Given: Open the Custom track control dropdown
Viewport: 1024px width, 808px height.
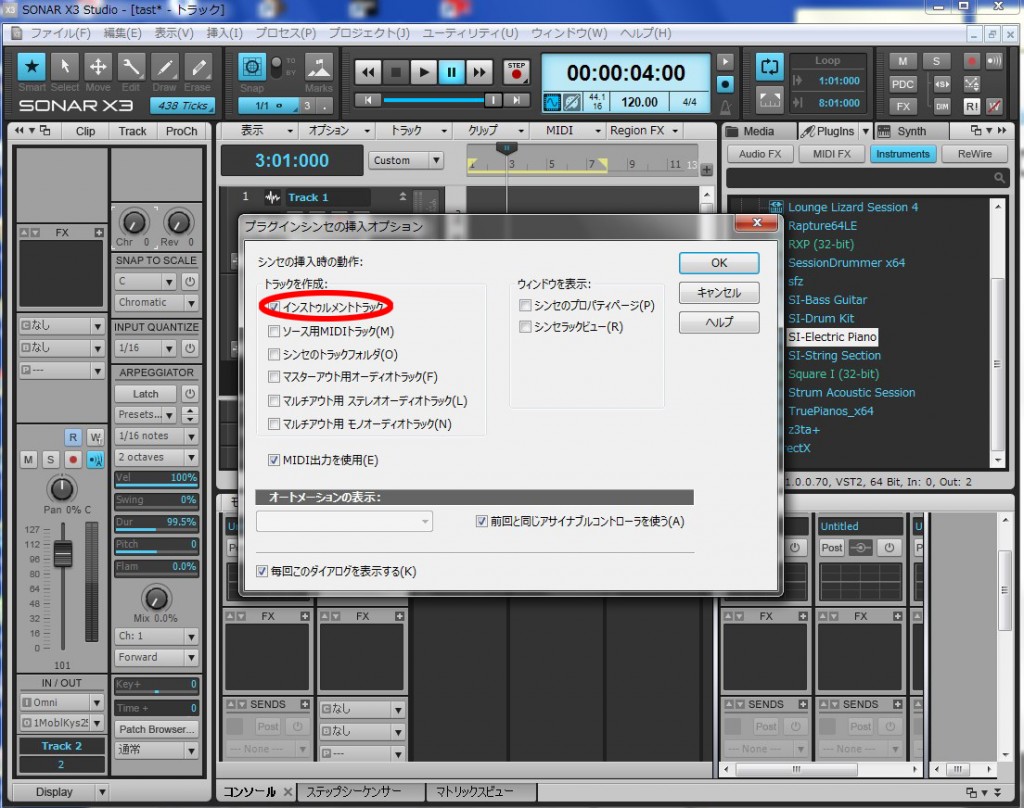Looking at the screenshot, I should [x=406, y=160].
